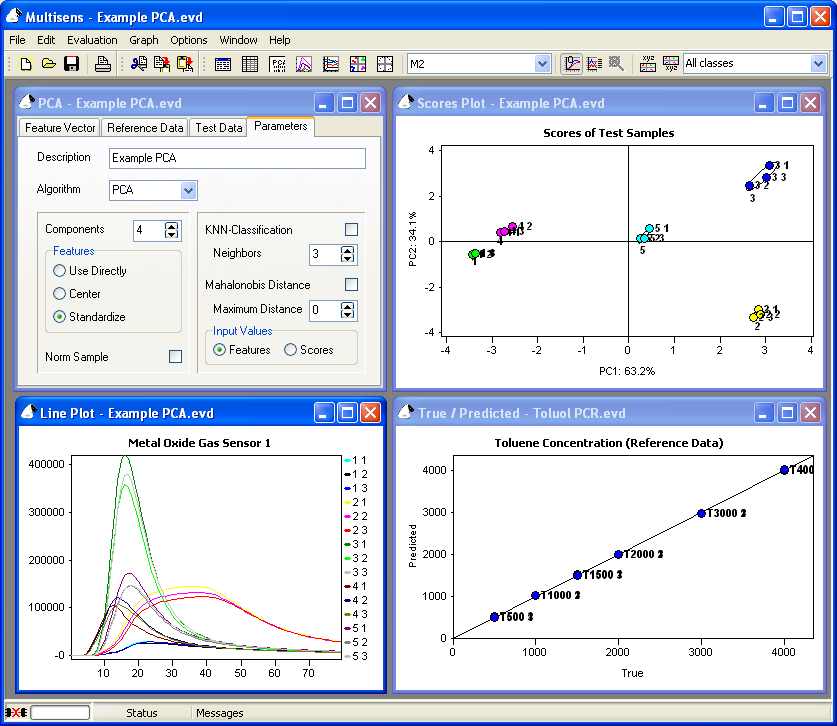Open the All classes dropdown

818,64
